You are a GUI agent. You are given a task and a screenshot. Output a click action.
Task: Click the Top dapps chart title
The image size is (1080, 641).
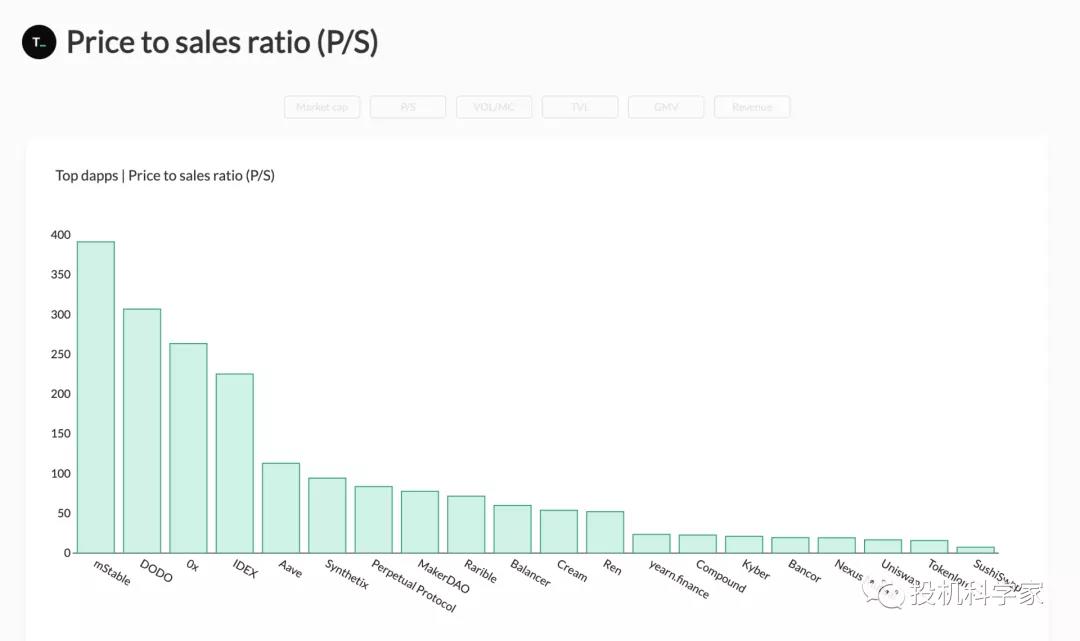(165, 176)
